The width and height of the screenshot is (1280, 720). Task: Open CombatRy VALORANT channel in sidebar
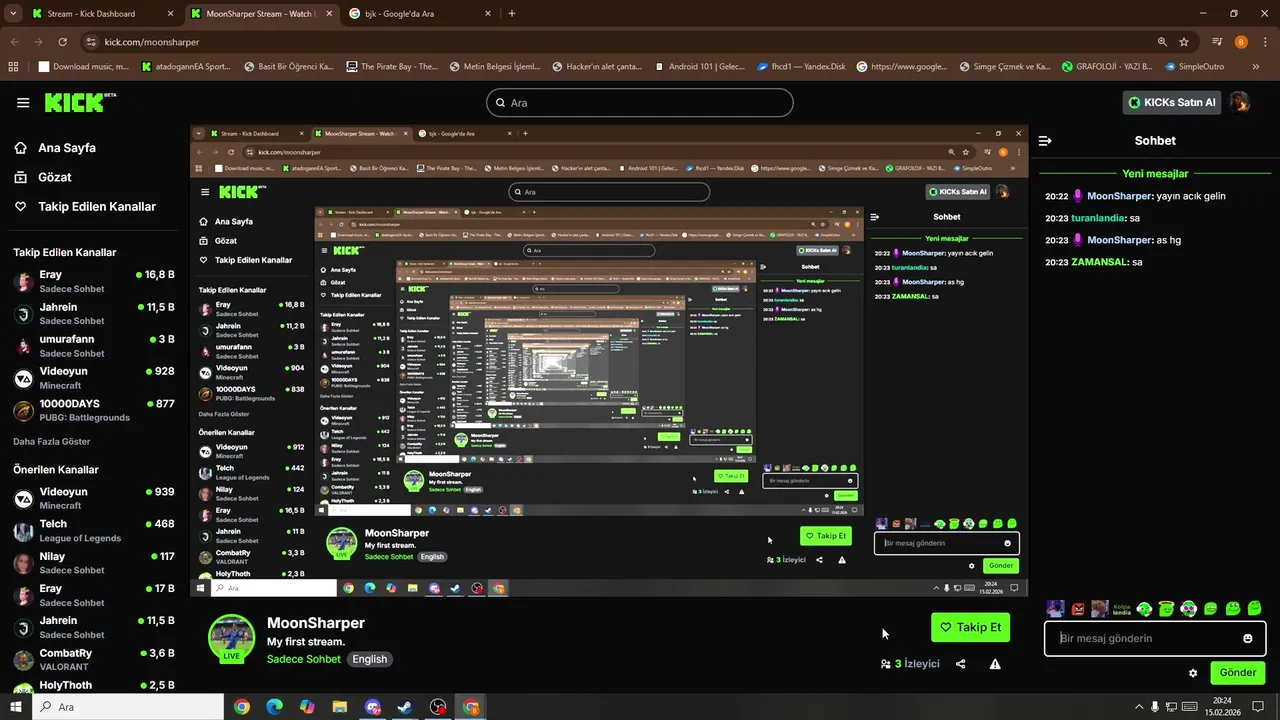pyautogui.click(x=94, y=659)
